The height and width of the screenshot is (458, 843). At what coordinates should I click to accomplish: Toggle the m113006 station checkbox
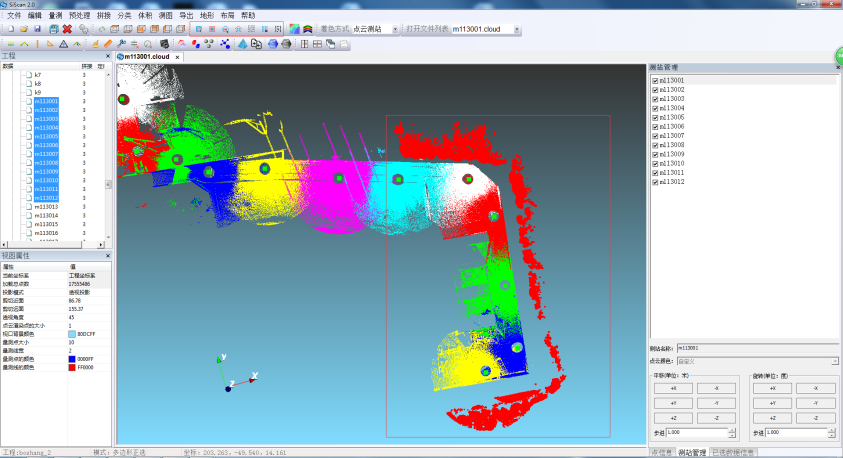pyautogui.click(x=655, y=126)
